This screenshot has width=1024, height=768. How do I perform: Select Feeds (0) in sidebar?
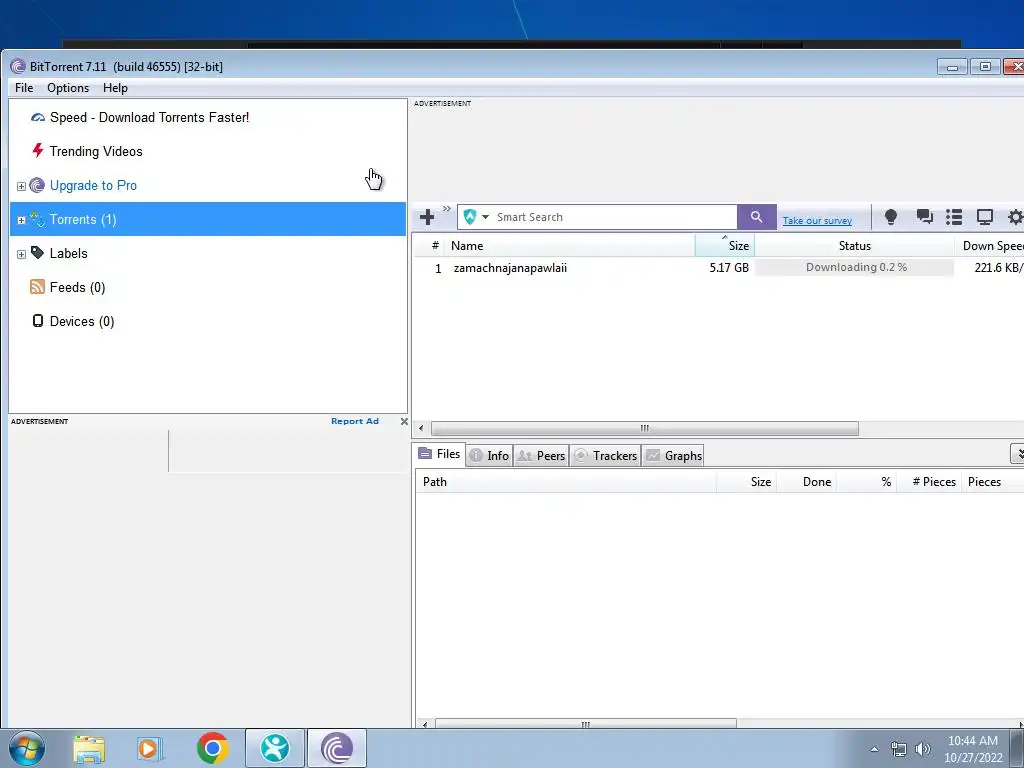coord(77,287)
